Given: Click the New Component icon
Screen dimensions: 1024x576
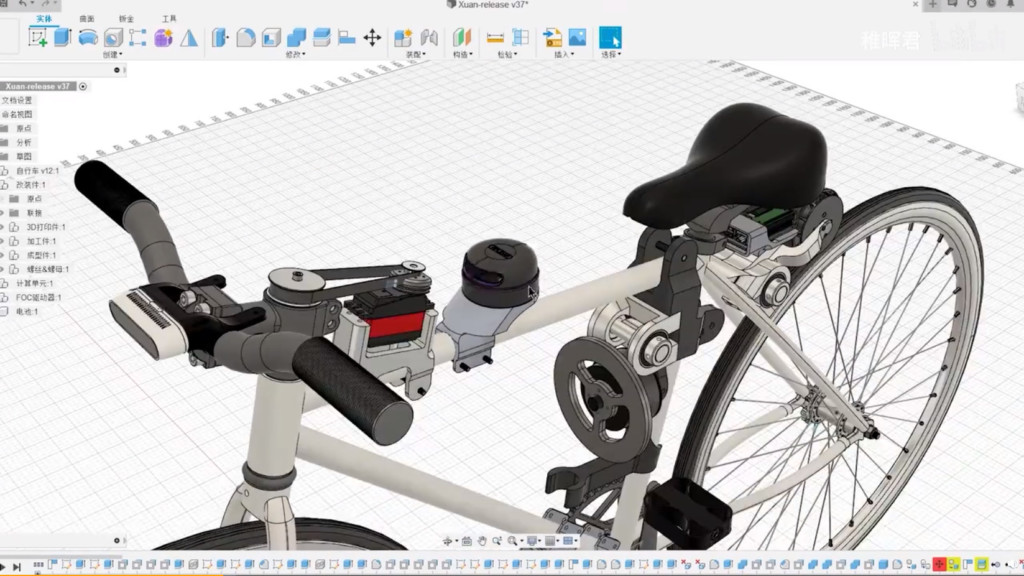Looking at the screenshot, I should (x=403, y=38).
